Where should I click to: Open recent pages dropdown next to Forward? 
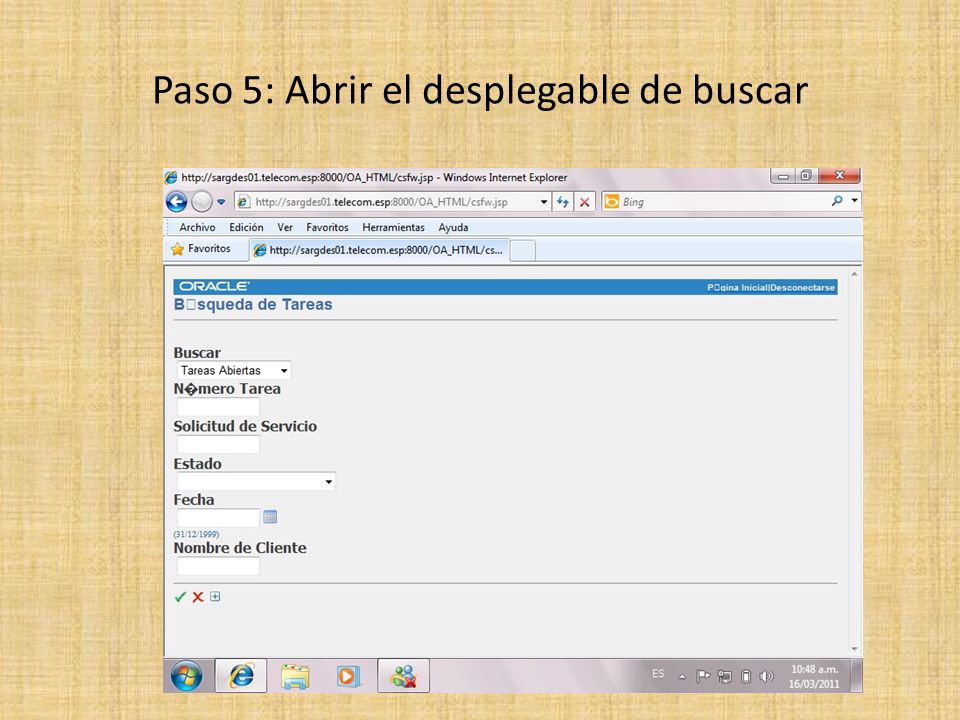click(x=221, y=201)
